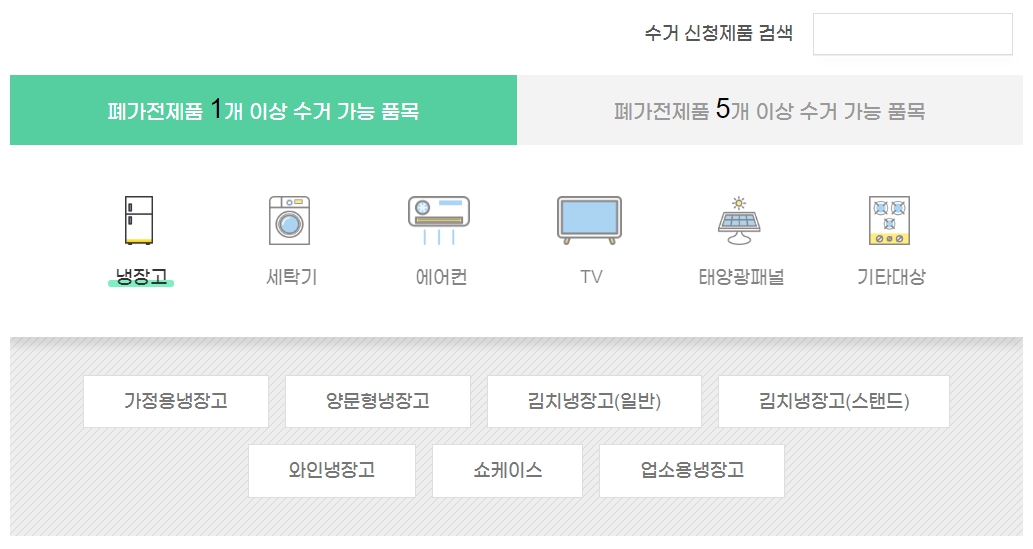Choose the 와인냉장고 button
This screenshot has height=549, width=1033.
[332, 471]
